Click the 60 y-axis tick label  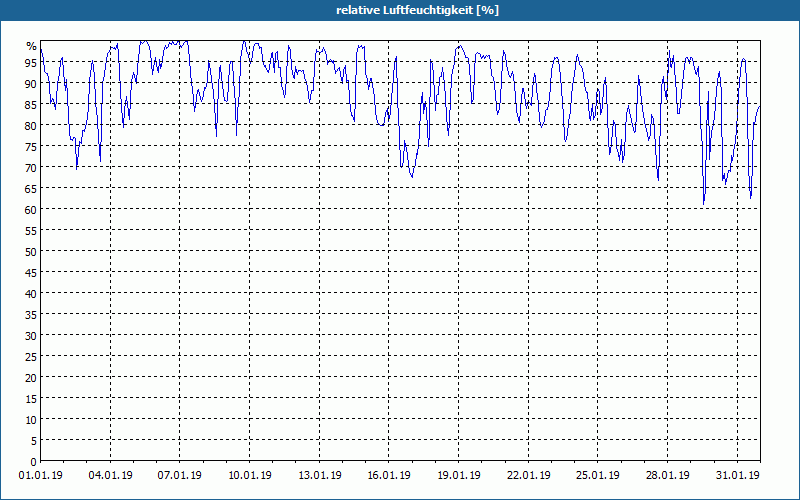32,210
